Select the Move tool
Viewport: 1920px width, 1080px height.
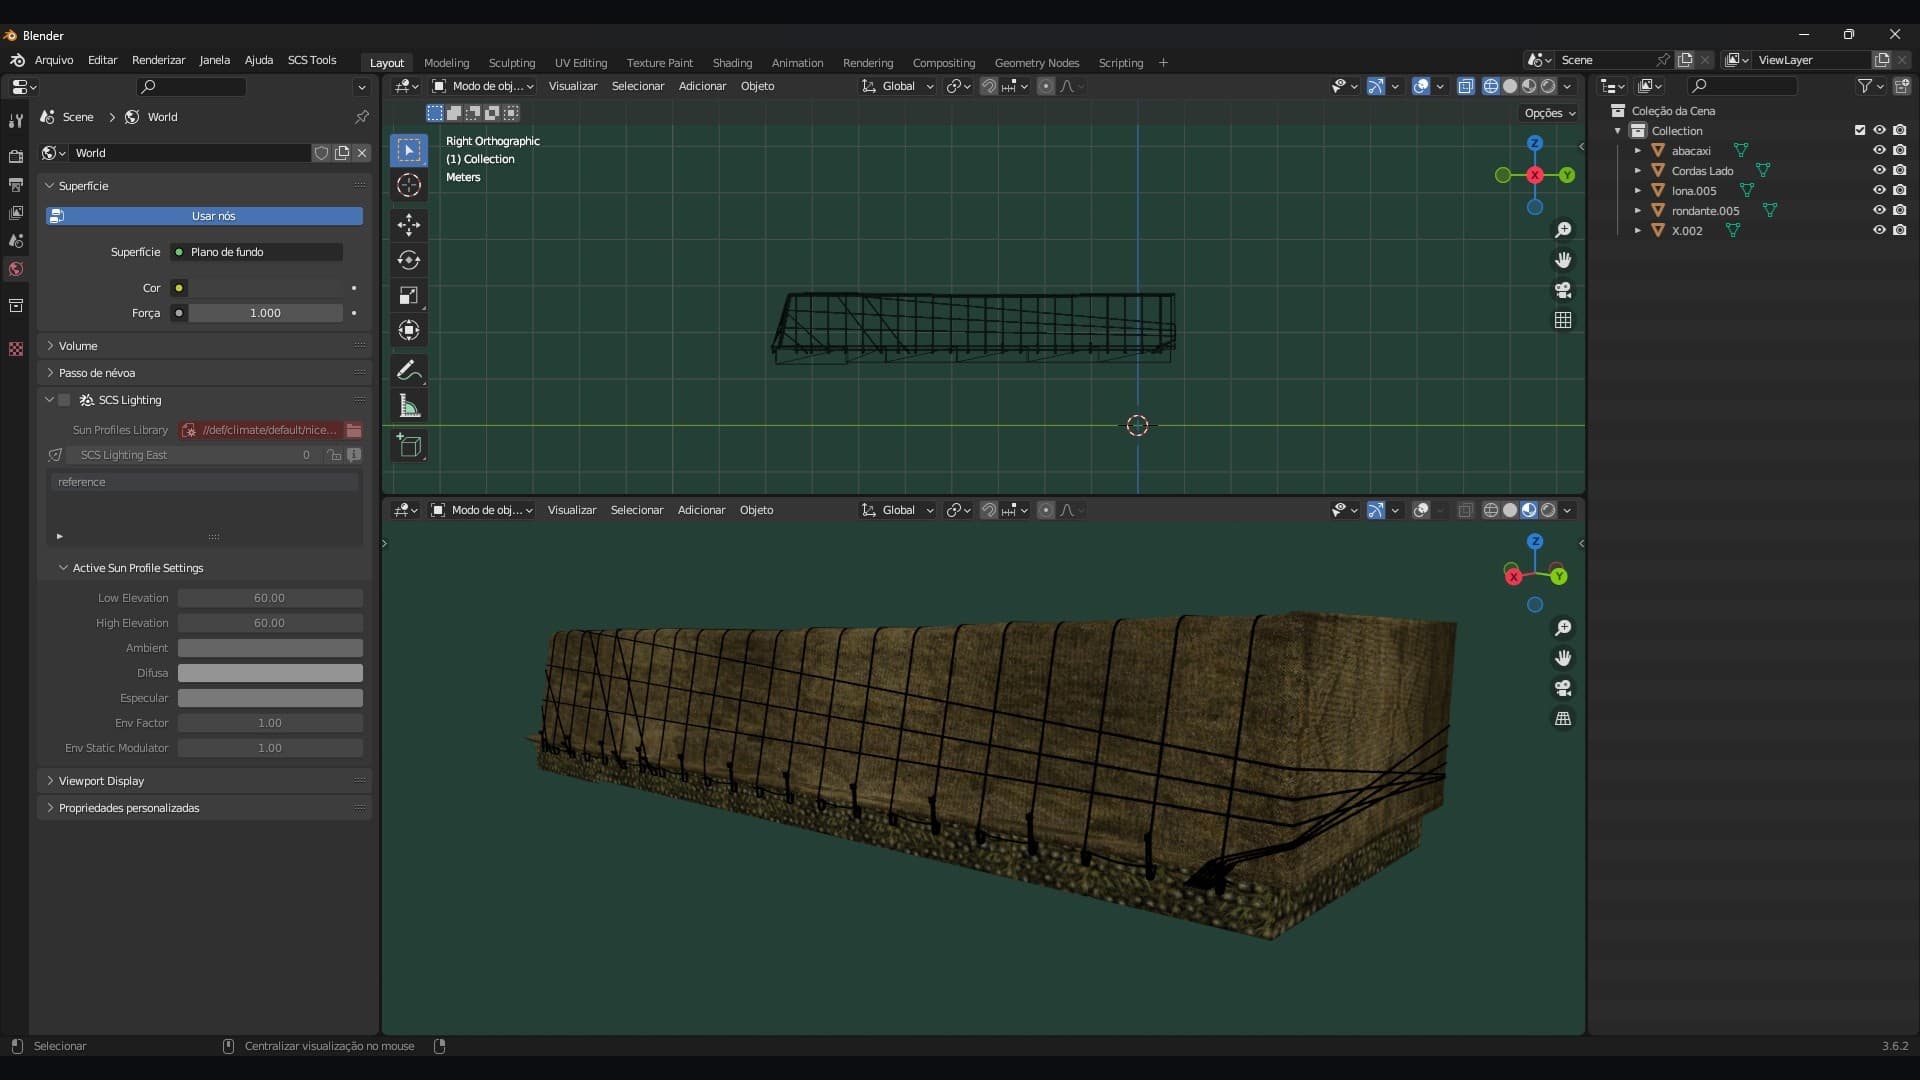(x=409, y=224)
